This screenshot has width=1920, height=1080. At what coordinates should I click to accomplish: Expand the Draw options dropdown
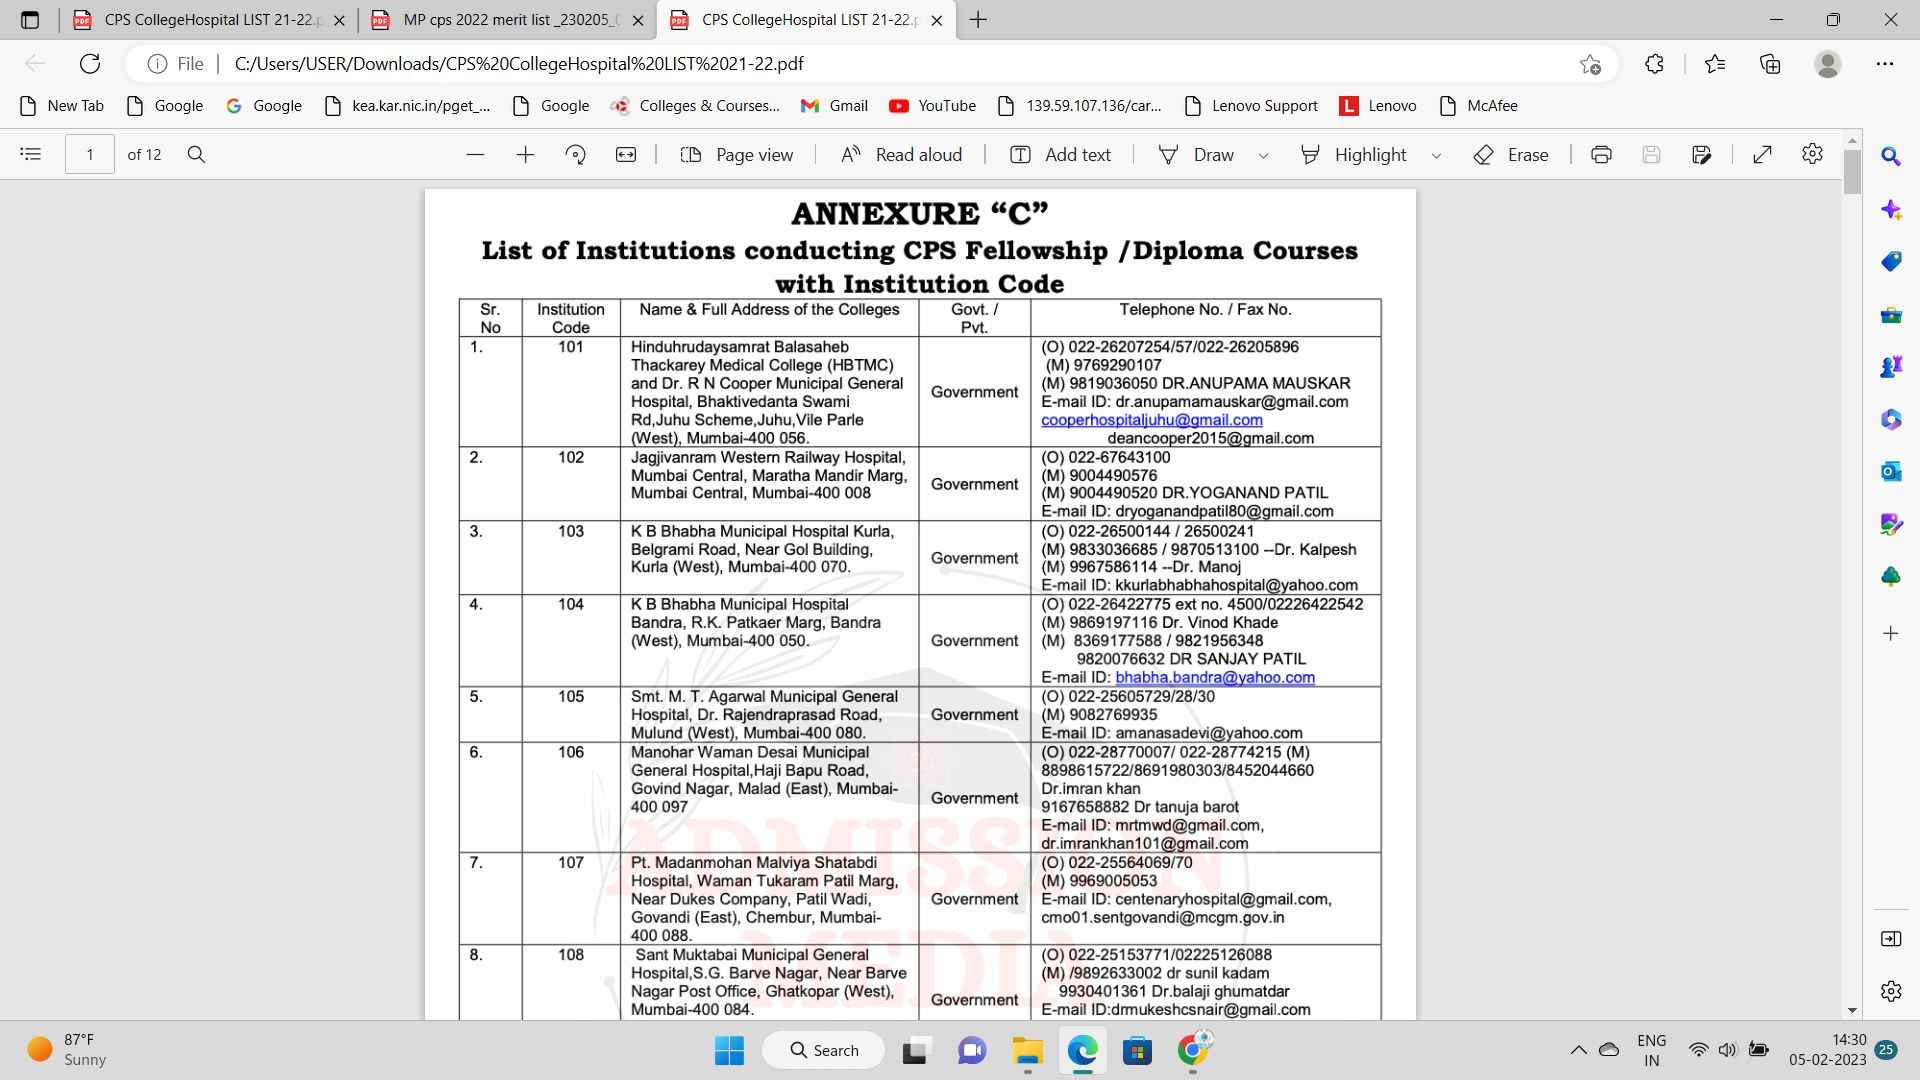point(1263,155)
